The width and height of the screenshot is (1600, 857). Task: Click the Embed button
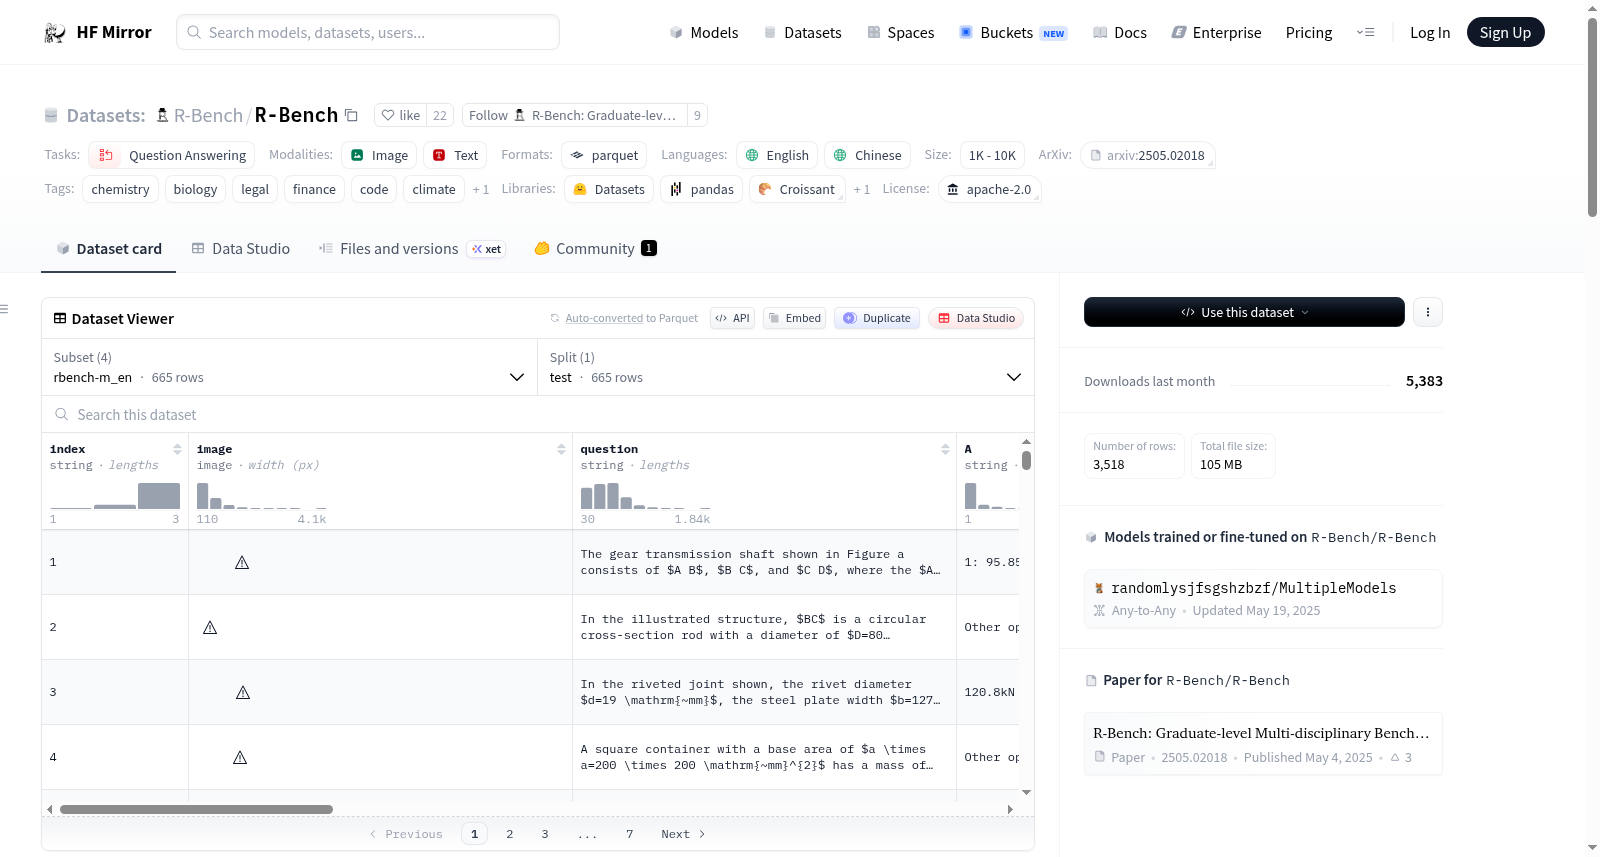(x=794, y=318)
